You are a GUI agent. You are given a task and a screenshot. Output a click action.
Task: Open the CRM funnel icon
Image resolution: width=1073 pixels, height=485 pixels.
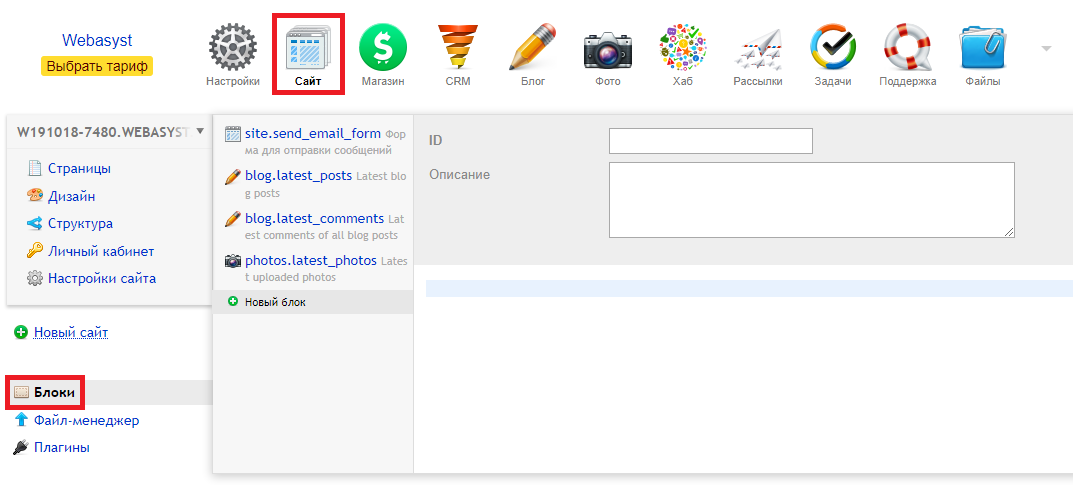point(458,47)
